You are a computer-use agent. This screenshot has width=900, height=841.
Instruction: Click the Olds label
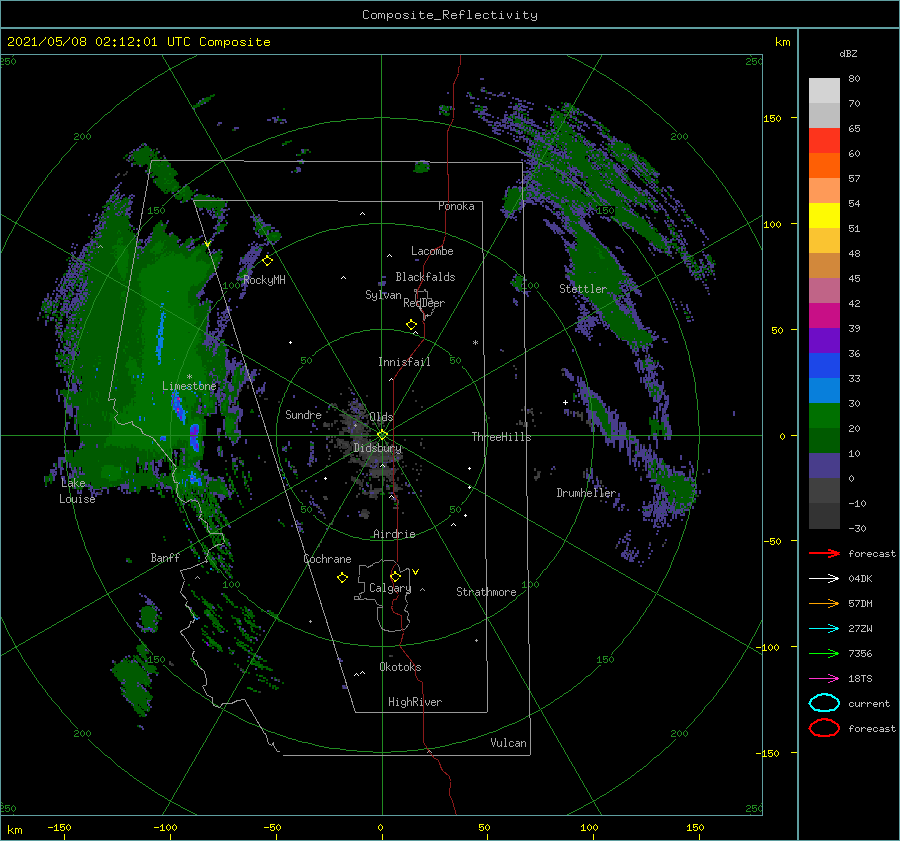click(x=381, y=417)
